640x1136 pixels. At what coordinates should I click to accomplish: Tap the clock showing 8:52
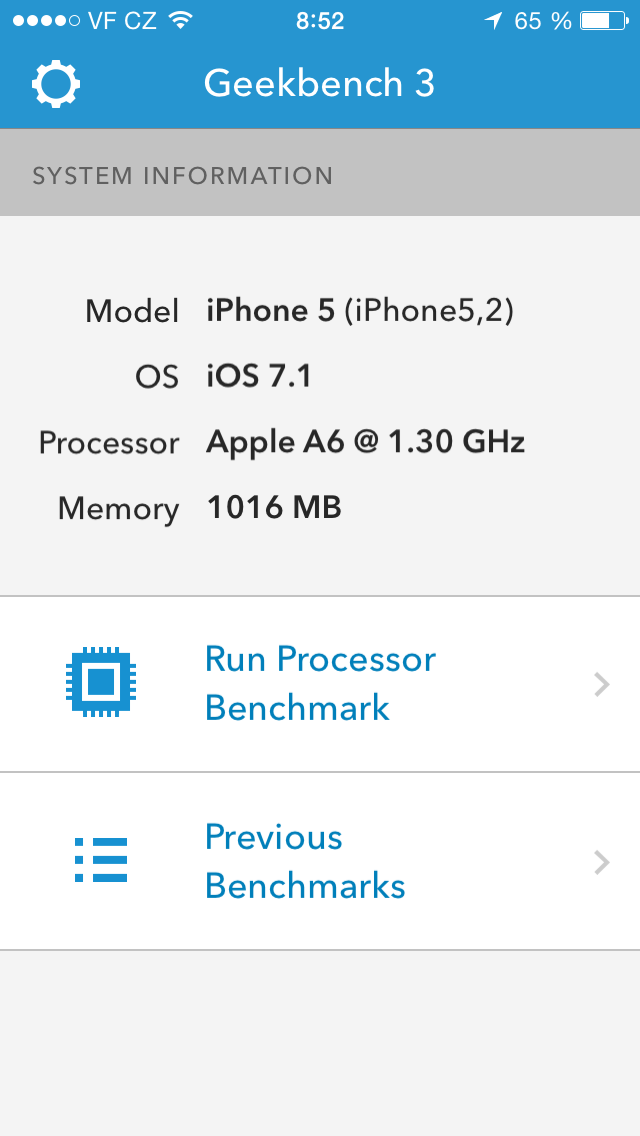[x=320, y=21]
